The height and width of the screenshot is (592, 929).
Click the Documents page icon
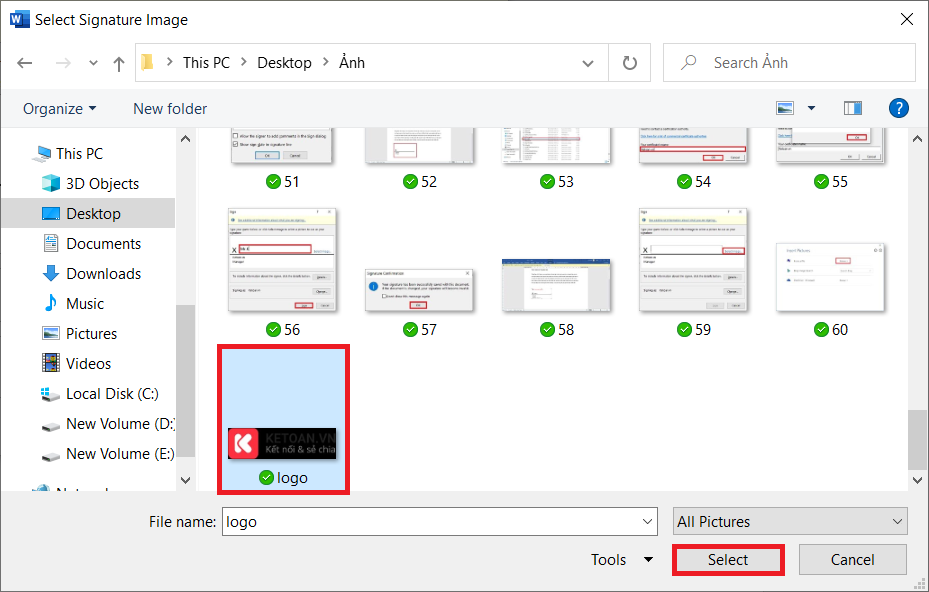(51, 243)
